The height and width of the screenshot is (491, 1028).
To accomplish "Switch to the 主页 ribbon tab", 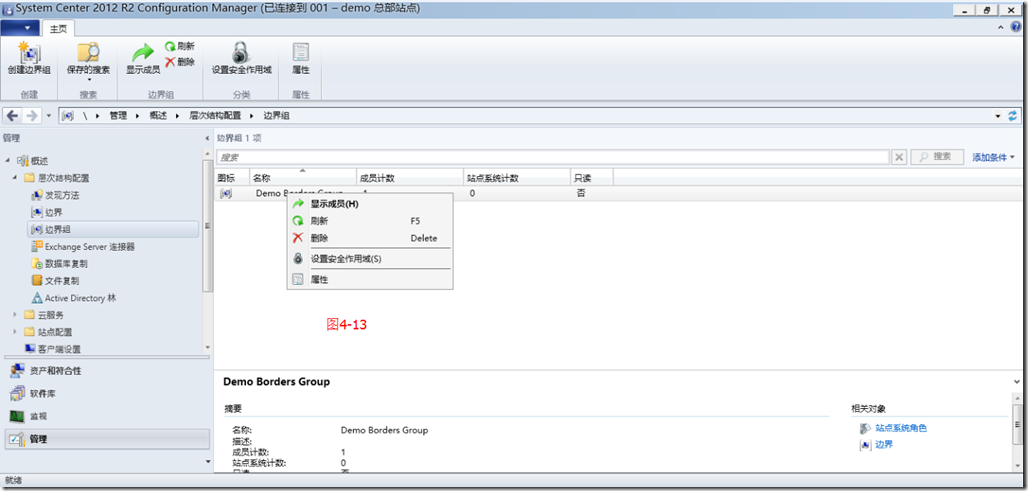I will 59,28.
